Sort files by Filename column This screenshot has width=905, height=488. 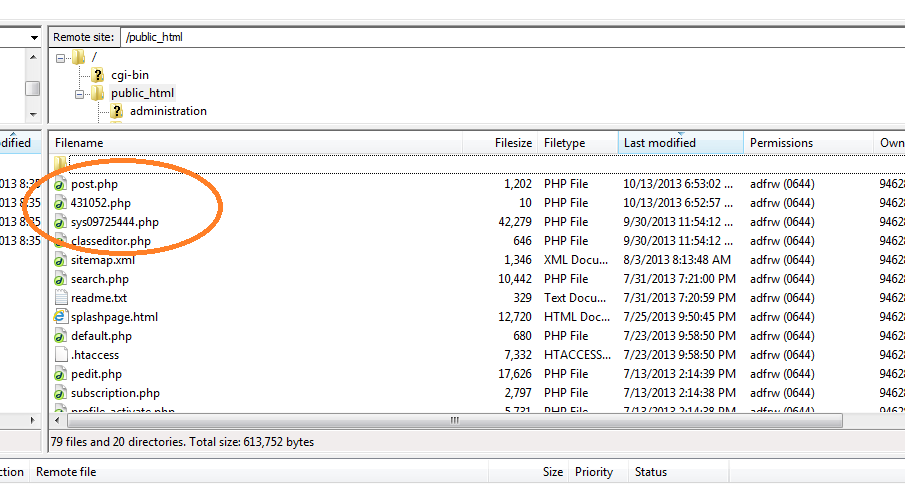click(x=255, y=143)
